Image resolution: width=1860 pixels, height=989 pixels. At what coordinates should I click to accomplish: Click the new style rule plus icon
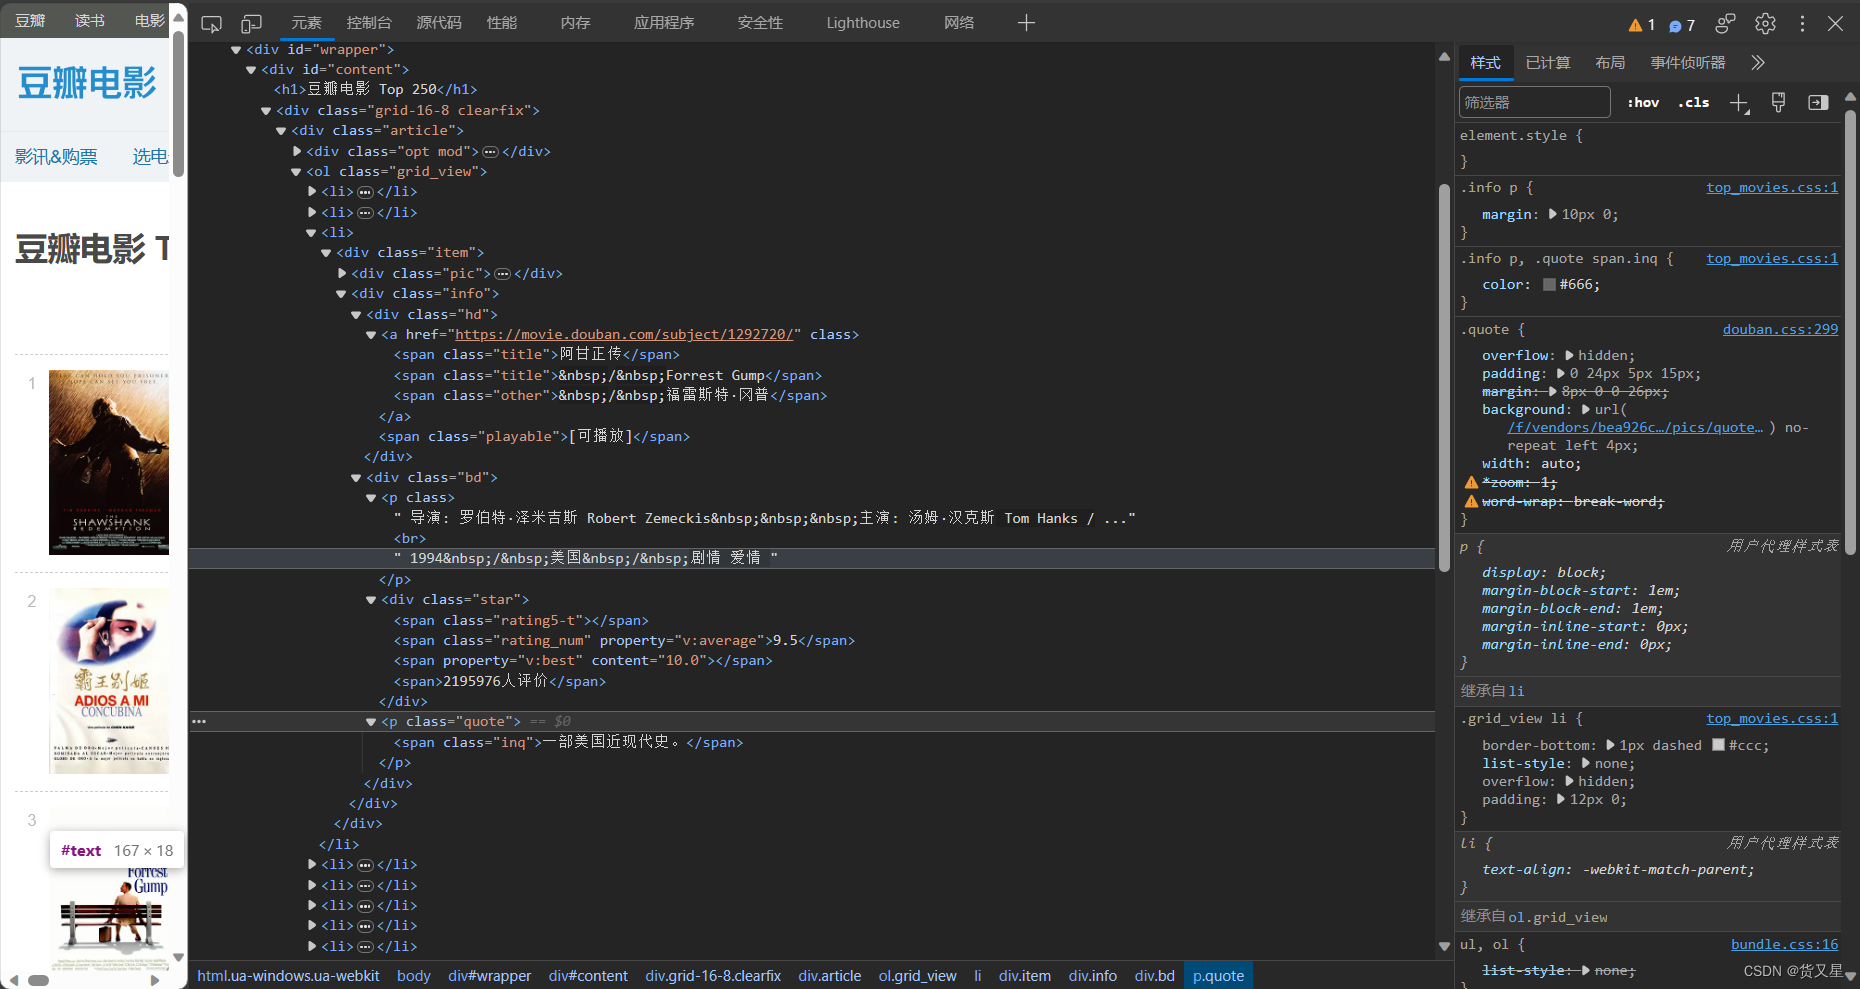(x=1740, y=103)
